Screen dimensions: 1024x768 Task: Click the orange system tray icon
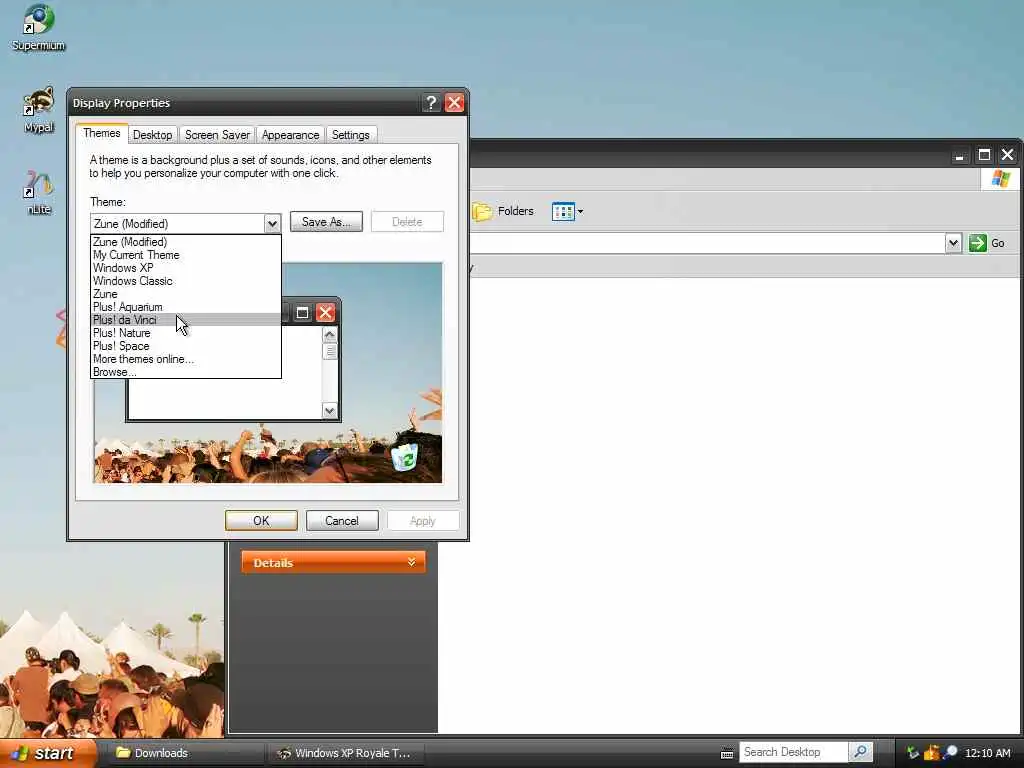tap(931, 753)
